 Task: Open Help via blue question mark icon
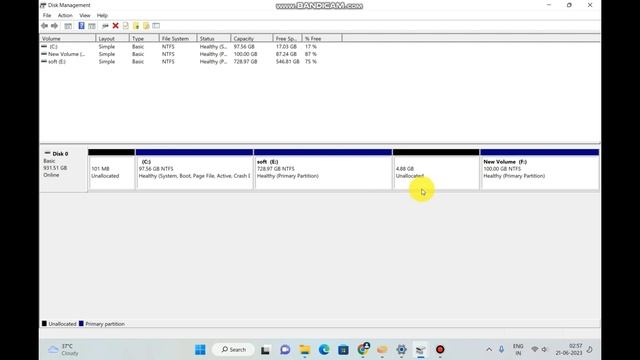[x=81, y=26]
